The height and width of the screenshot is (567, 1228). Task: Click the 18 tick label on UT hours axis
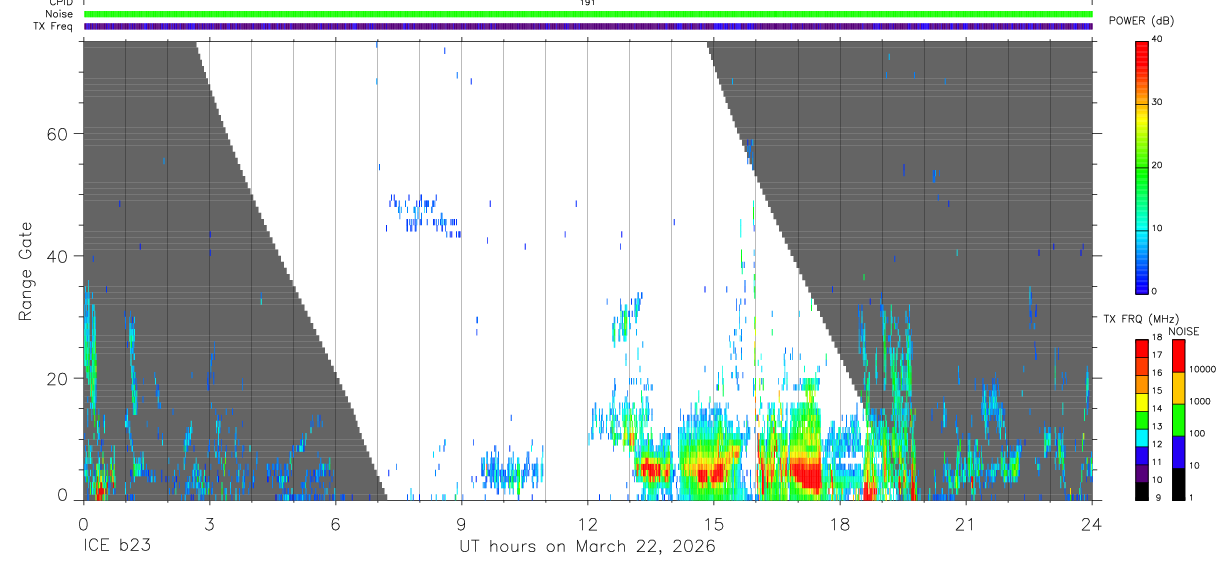[x=839, y=523]
